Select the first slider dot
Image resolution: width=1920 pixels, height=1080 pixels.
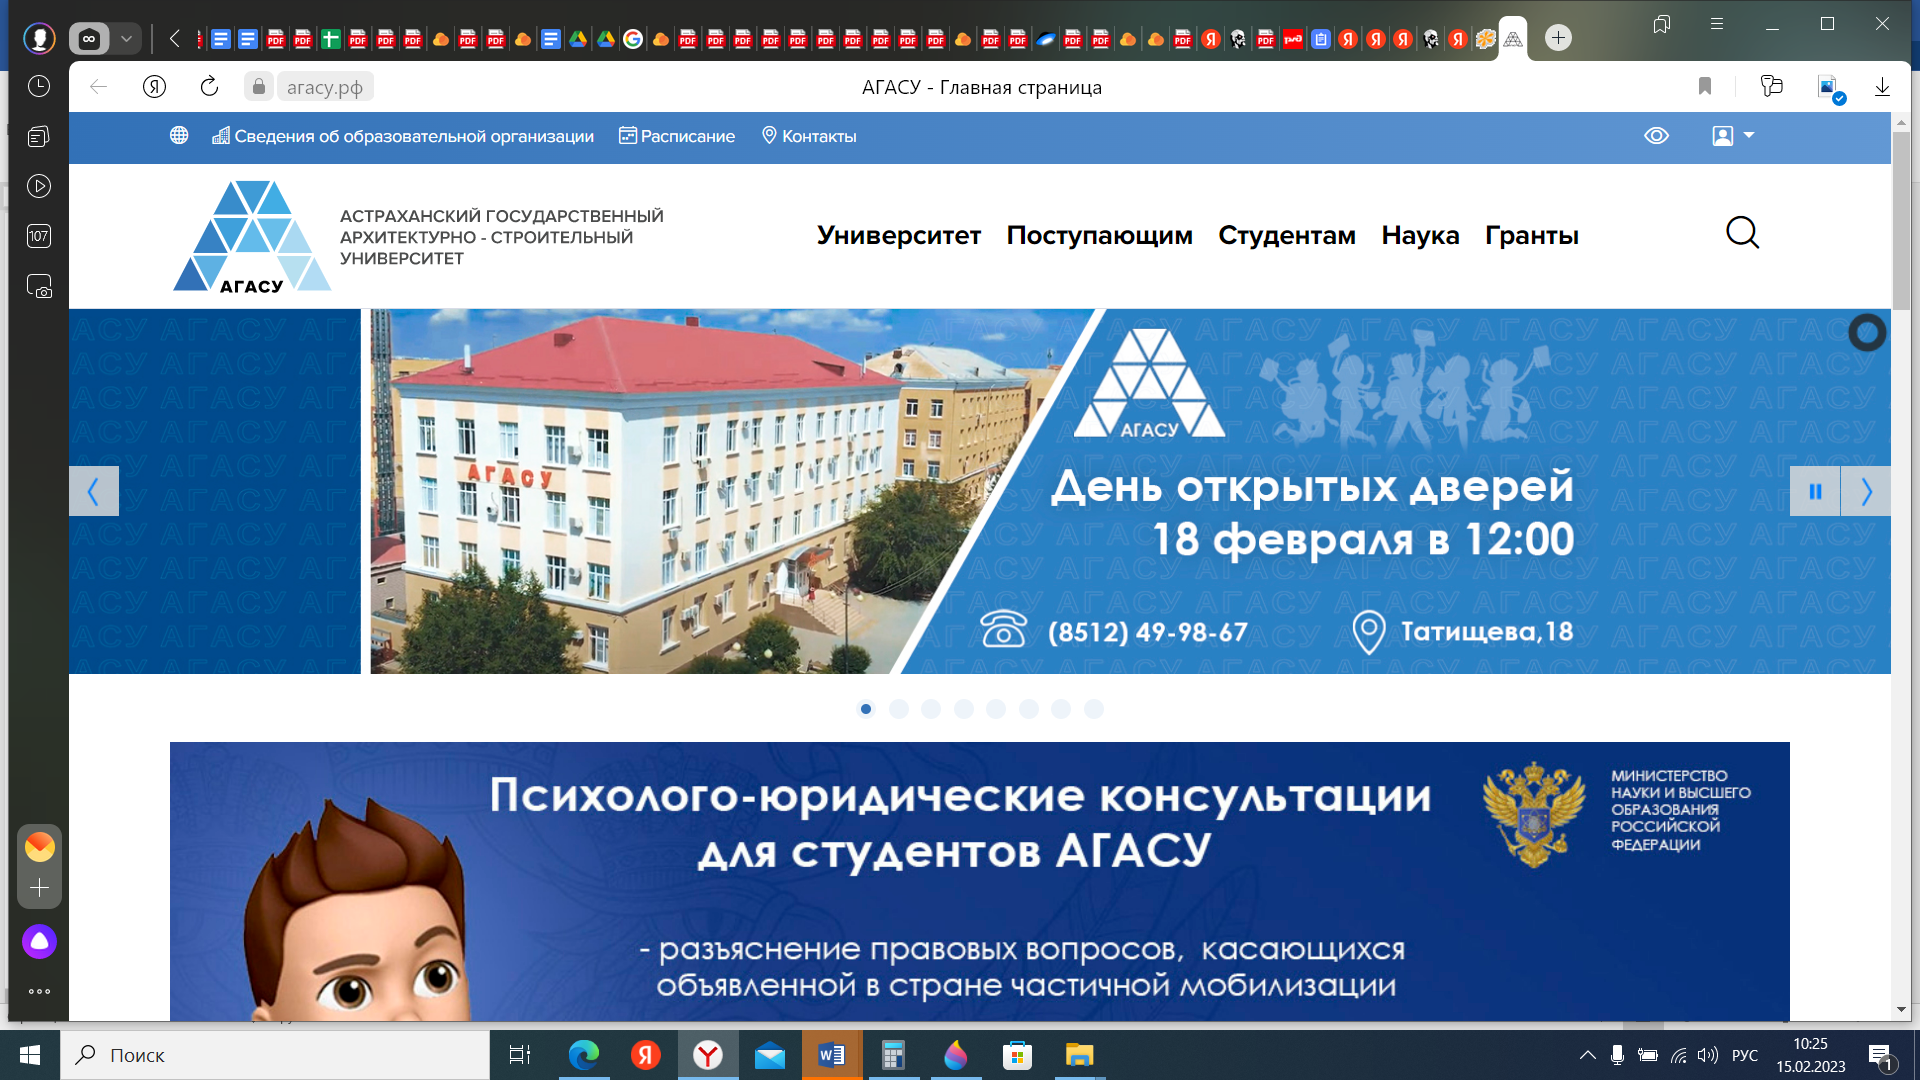click(x=866, y=709)
